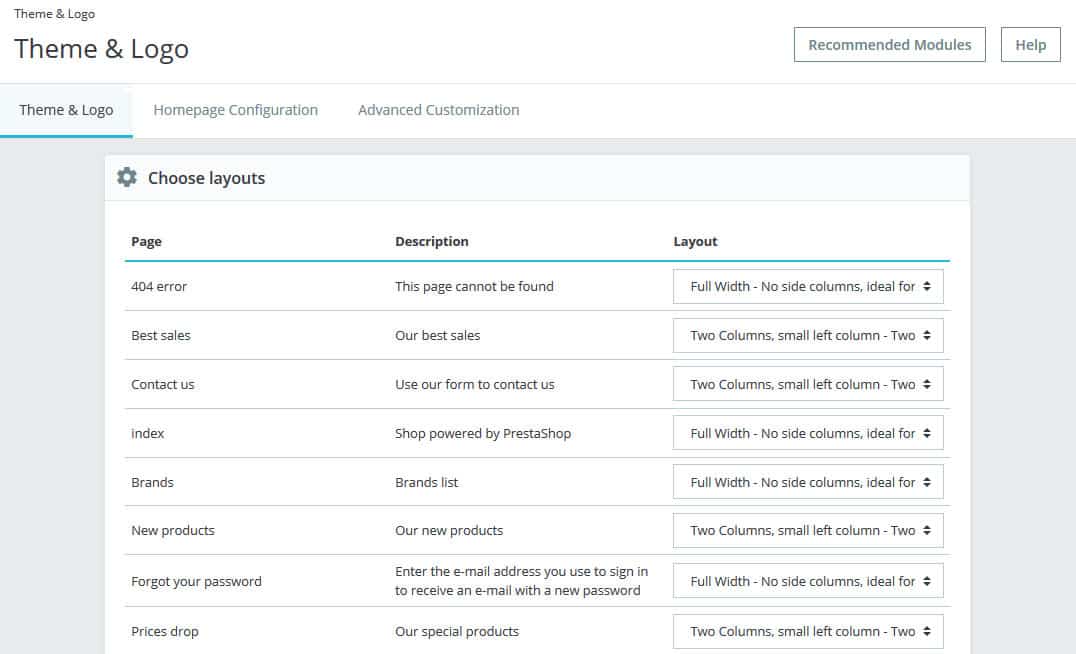Click the Description column header
1076x654 pixels.
[431, 241]
